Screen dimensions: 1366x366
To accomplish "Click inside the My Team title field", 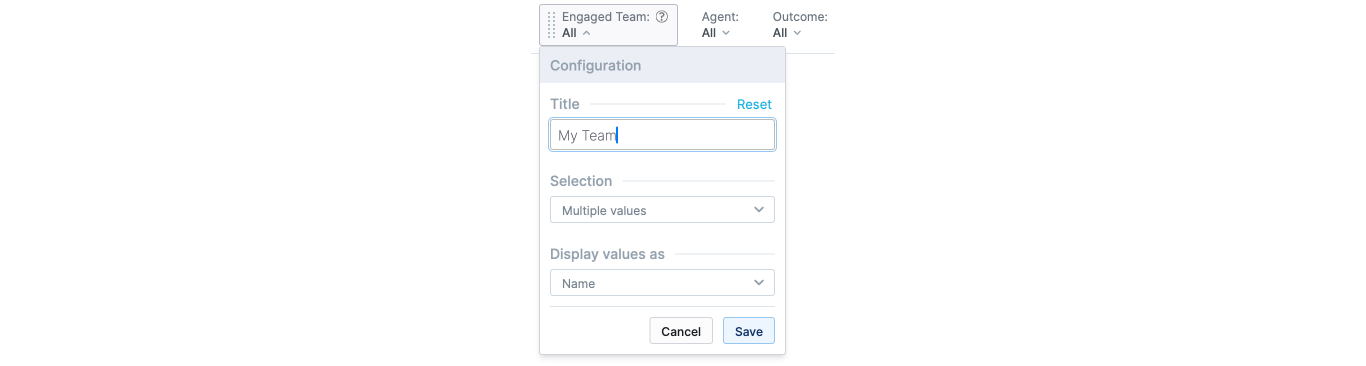I will point(662,135).
